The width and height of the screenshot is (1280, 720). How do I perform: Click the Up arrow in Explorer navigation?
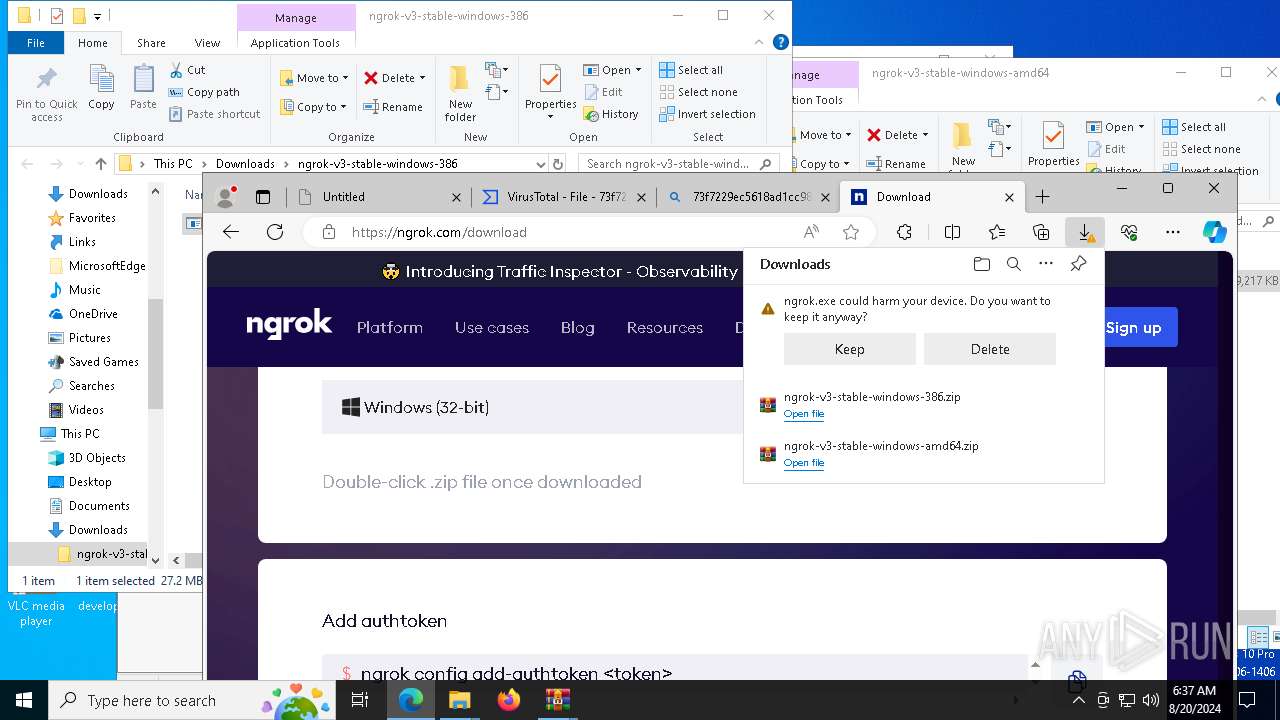(100, 164)
